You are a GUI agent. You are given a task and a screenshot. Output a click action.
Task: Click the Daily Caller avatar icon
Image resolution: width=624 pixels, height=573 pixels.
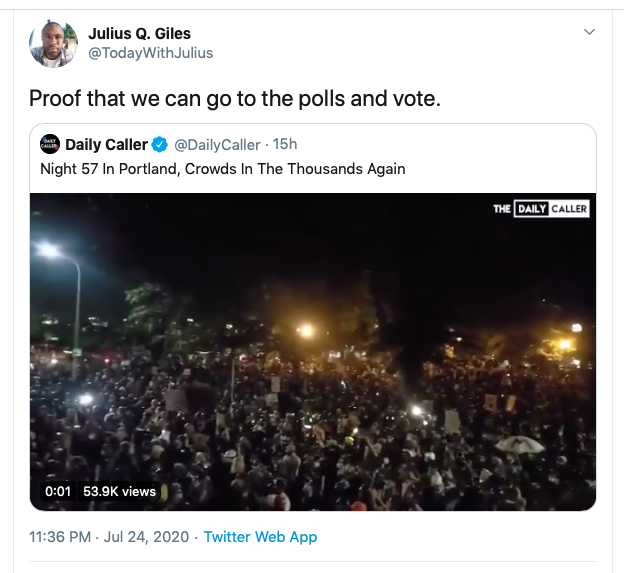tap(50, 145)
